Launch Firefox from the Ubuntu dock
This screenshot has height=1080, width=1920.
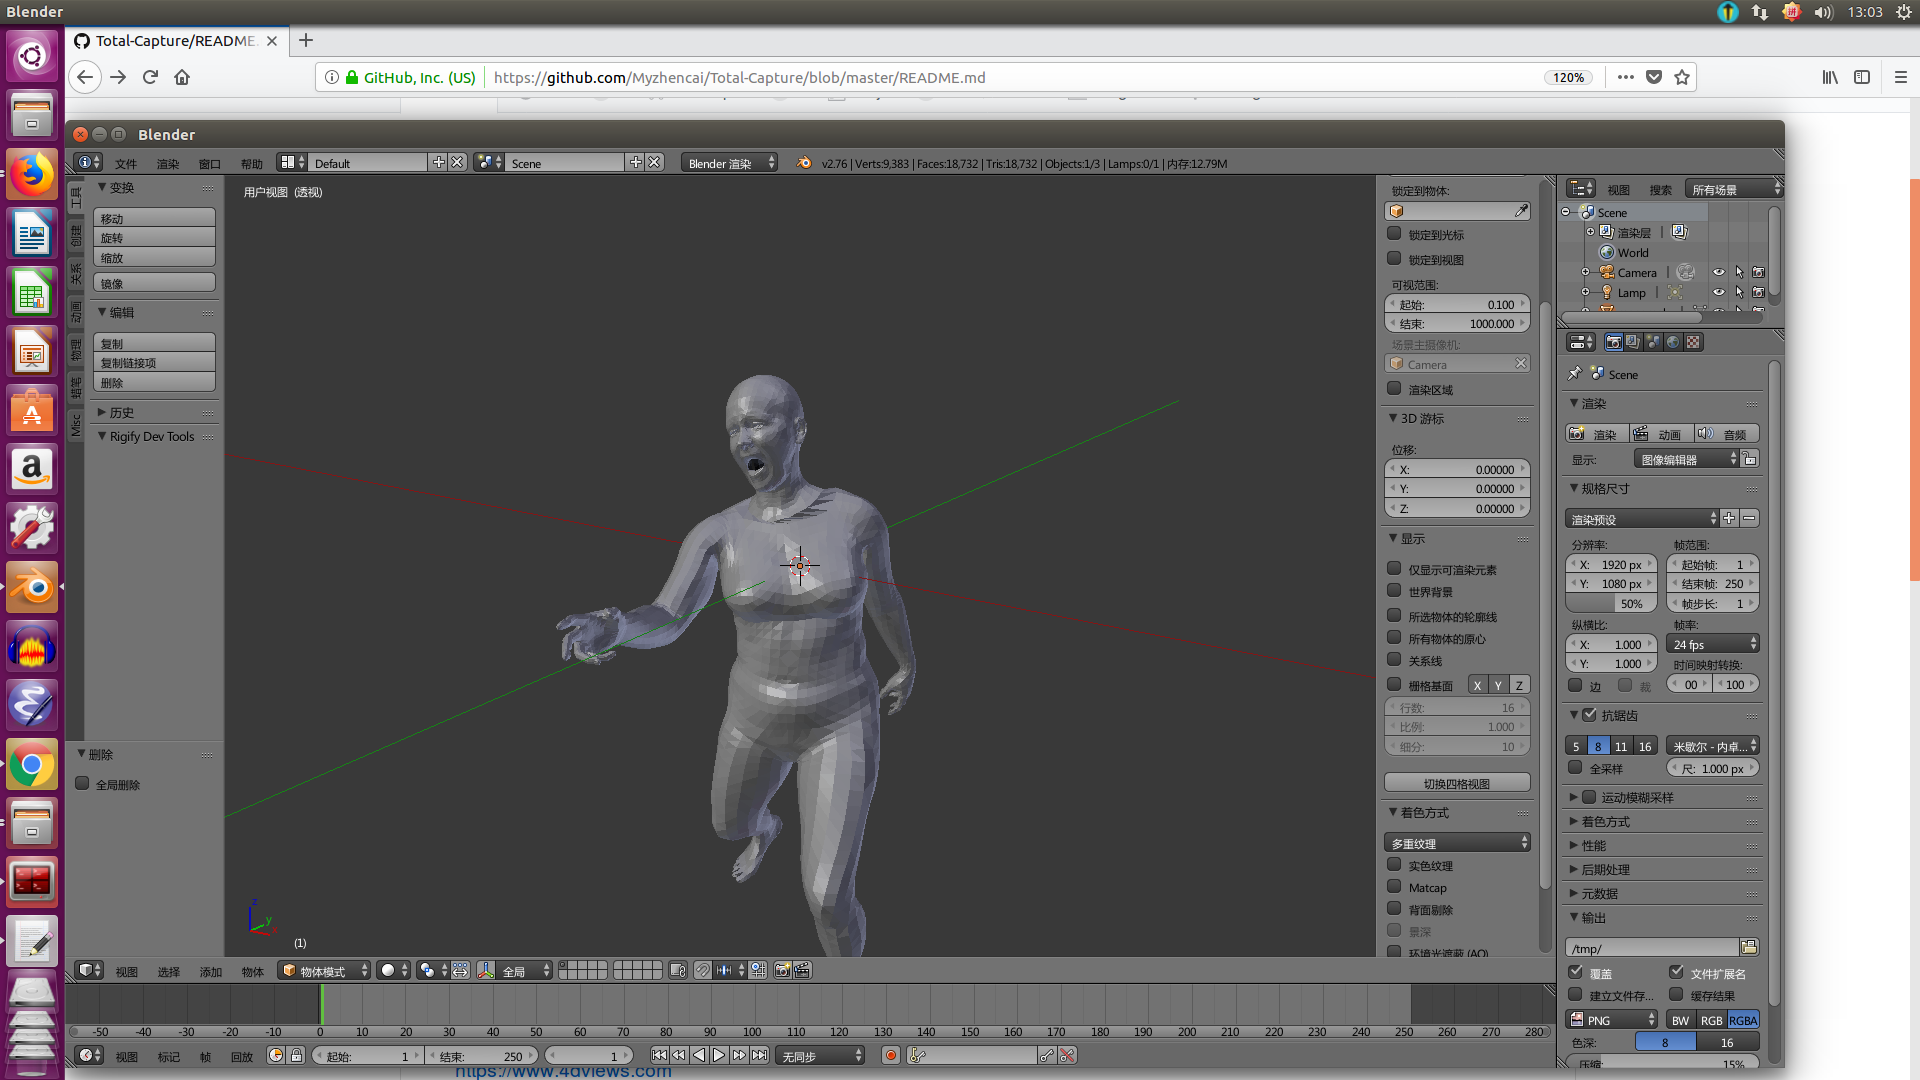(x=32, y=174)
